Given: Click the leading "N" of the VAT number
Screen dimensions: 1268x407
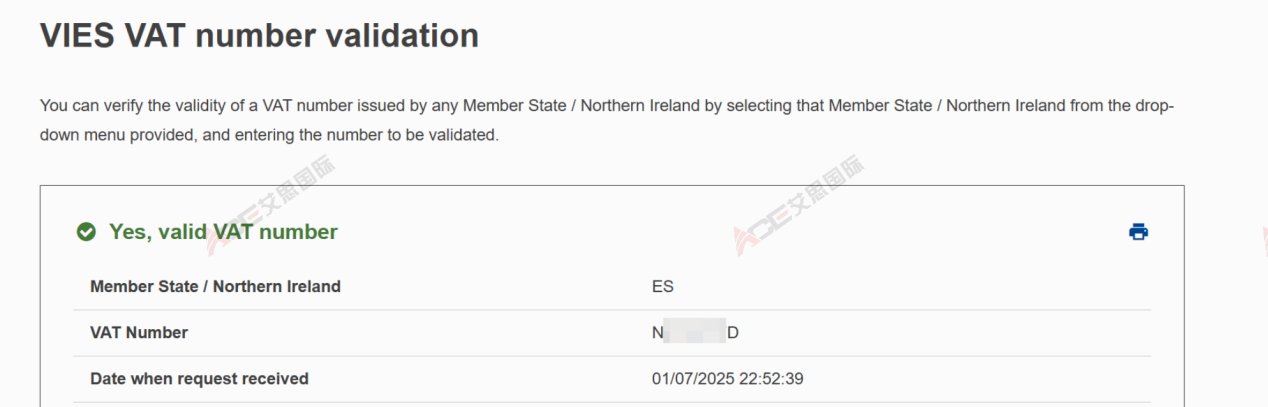Looking at the screenshot, I should (657, 333).
